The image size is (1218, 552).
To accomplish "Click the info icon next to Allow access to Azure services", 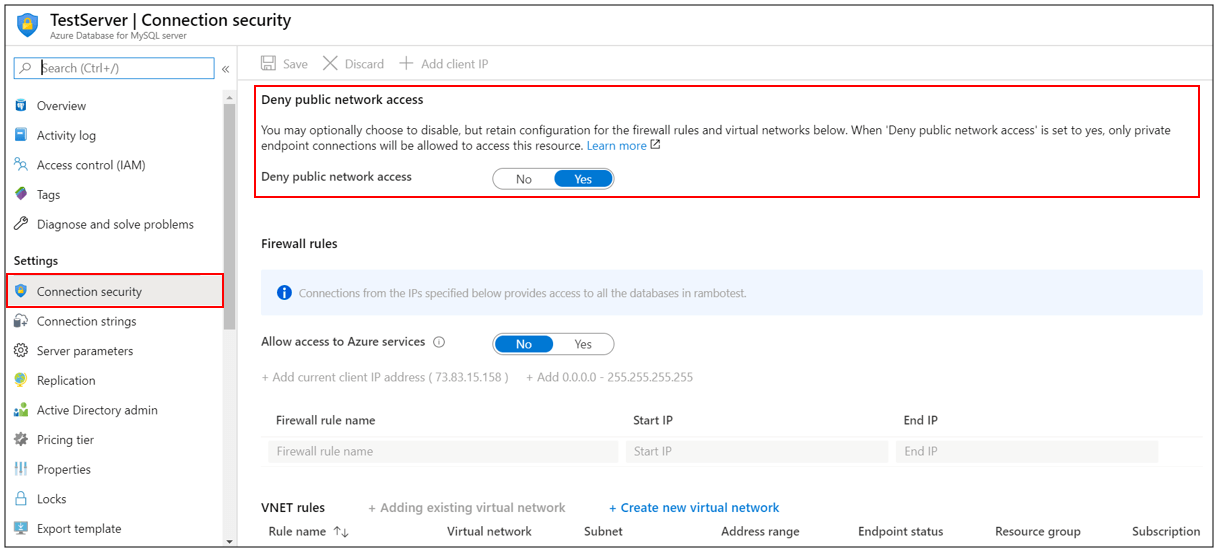I will click(438, 342).
